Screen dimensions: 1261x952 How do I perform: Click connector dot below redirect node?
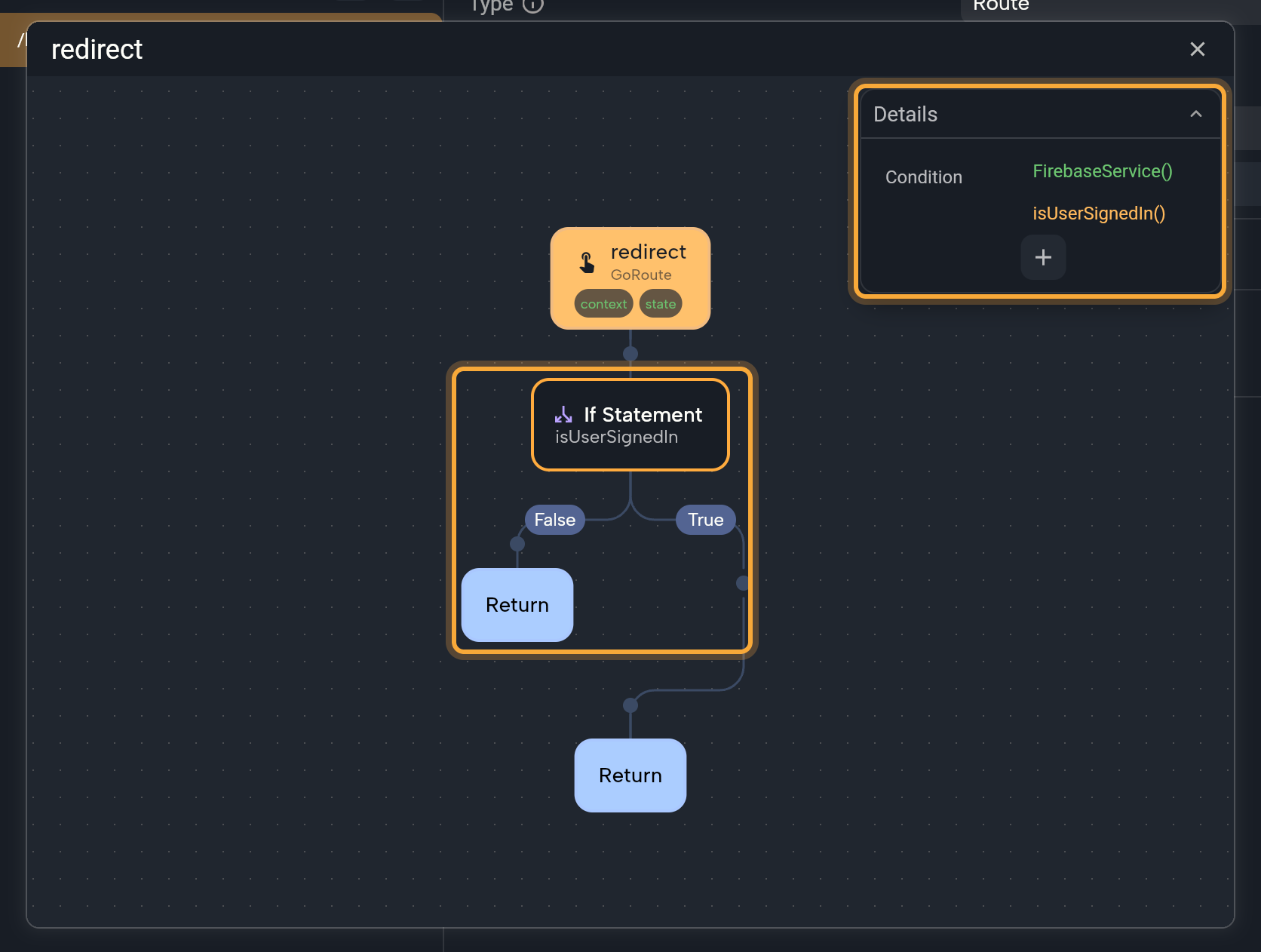point(630,353)
